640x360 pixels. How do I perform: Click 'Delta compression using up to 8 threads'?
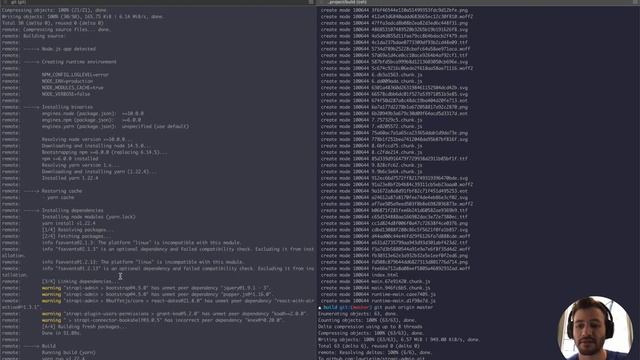[x=370, y=327]
